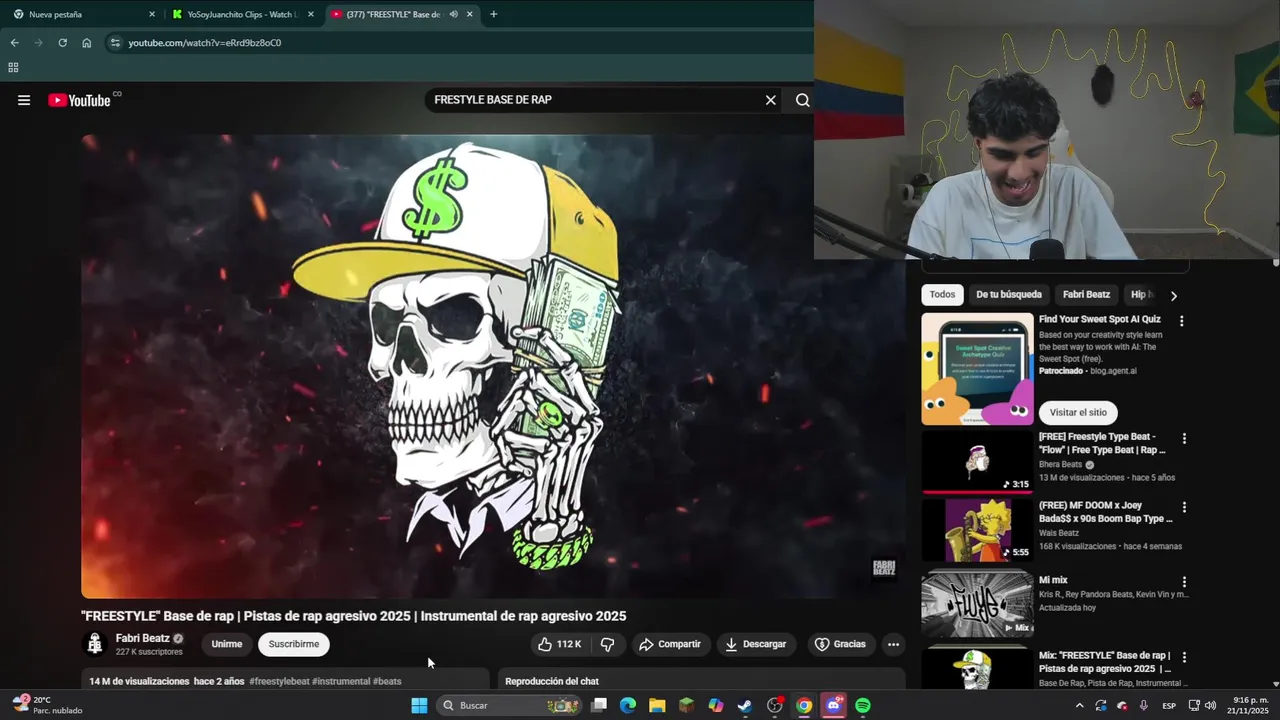Open the Mi mix thumbnail
The width and height of the screenshot is (1280, 720).
[x=977, y=605]
